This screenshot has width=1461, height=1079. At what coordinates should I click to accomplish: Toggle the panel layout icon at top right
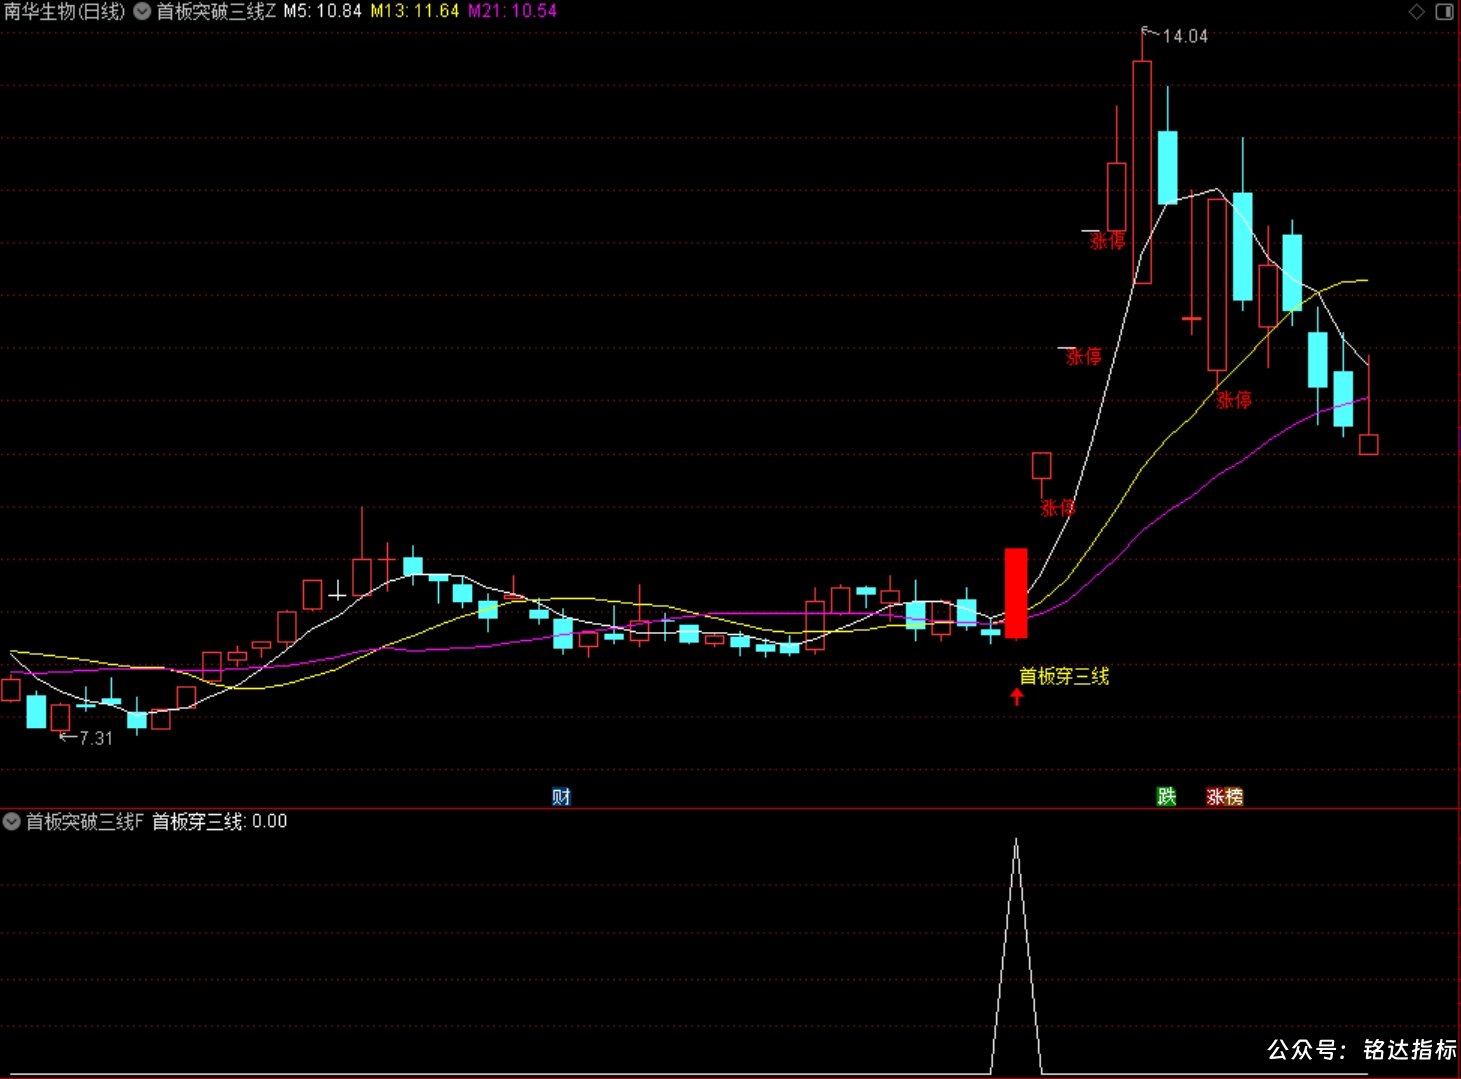1445,12
